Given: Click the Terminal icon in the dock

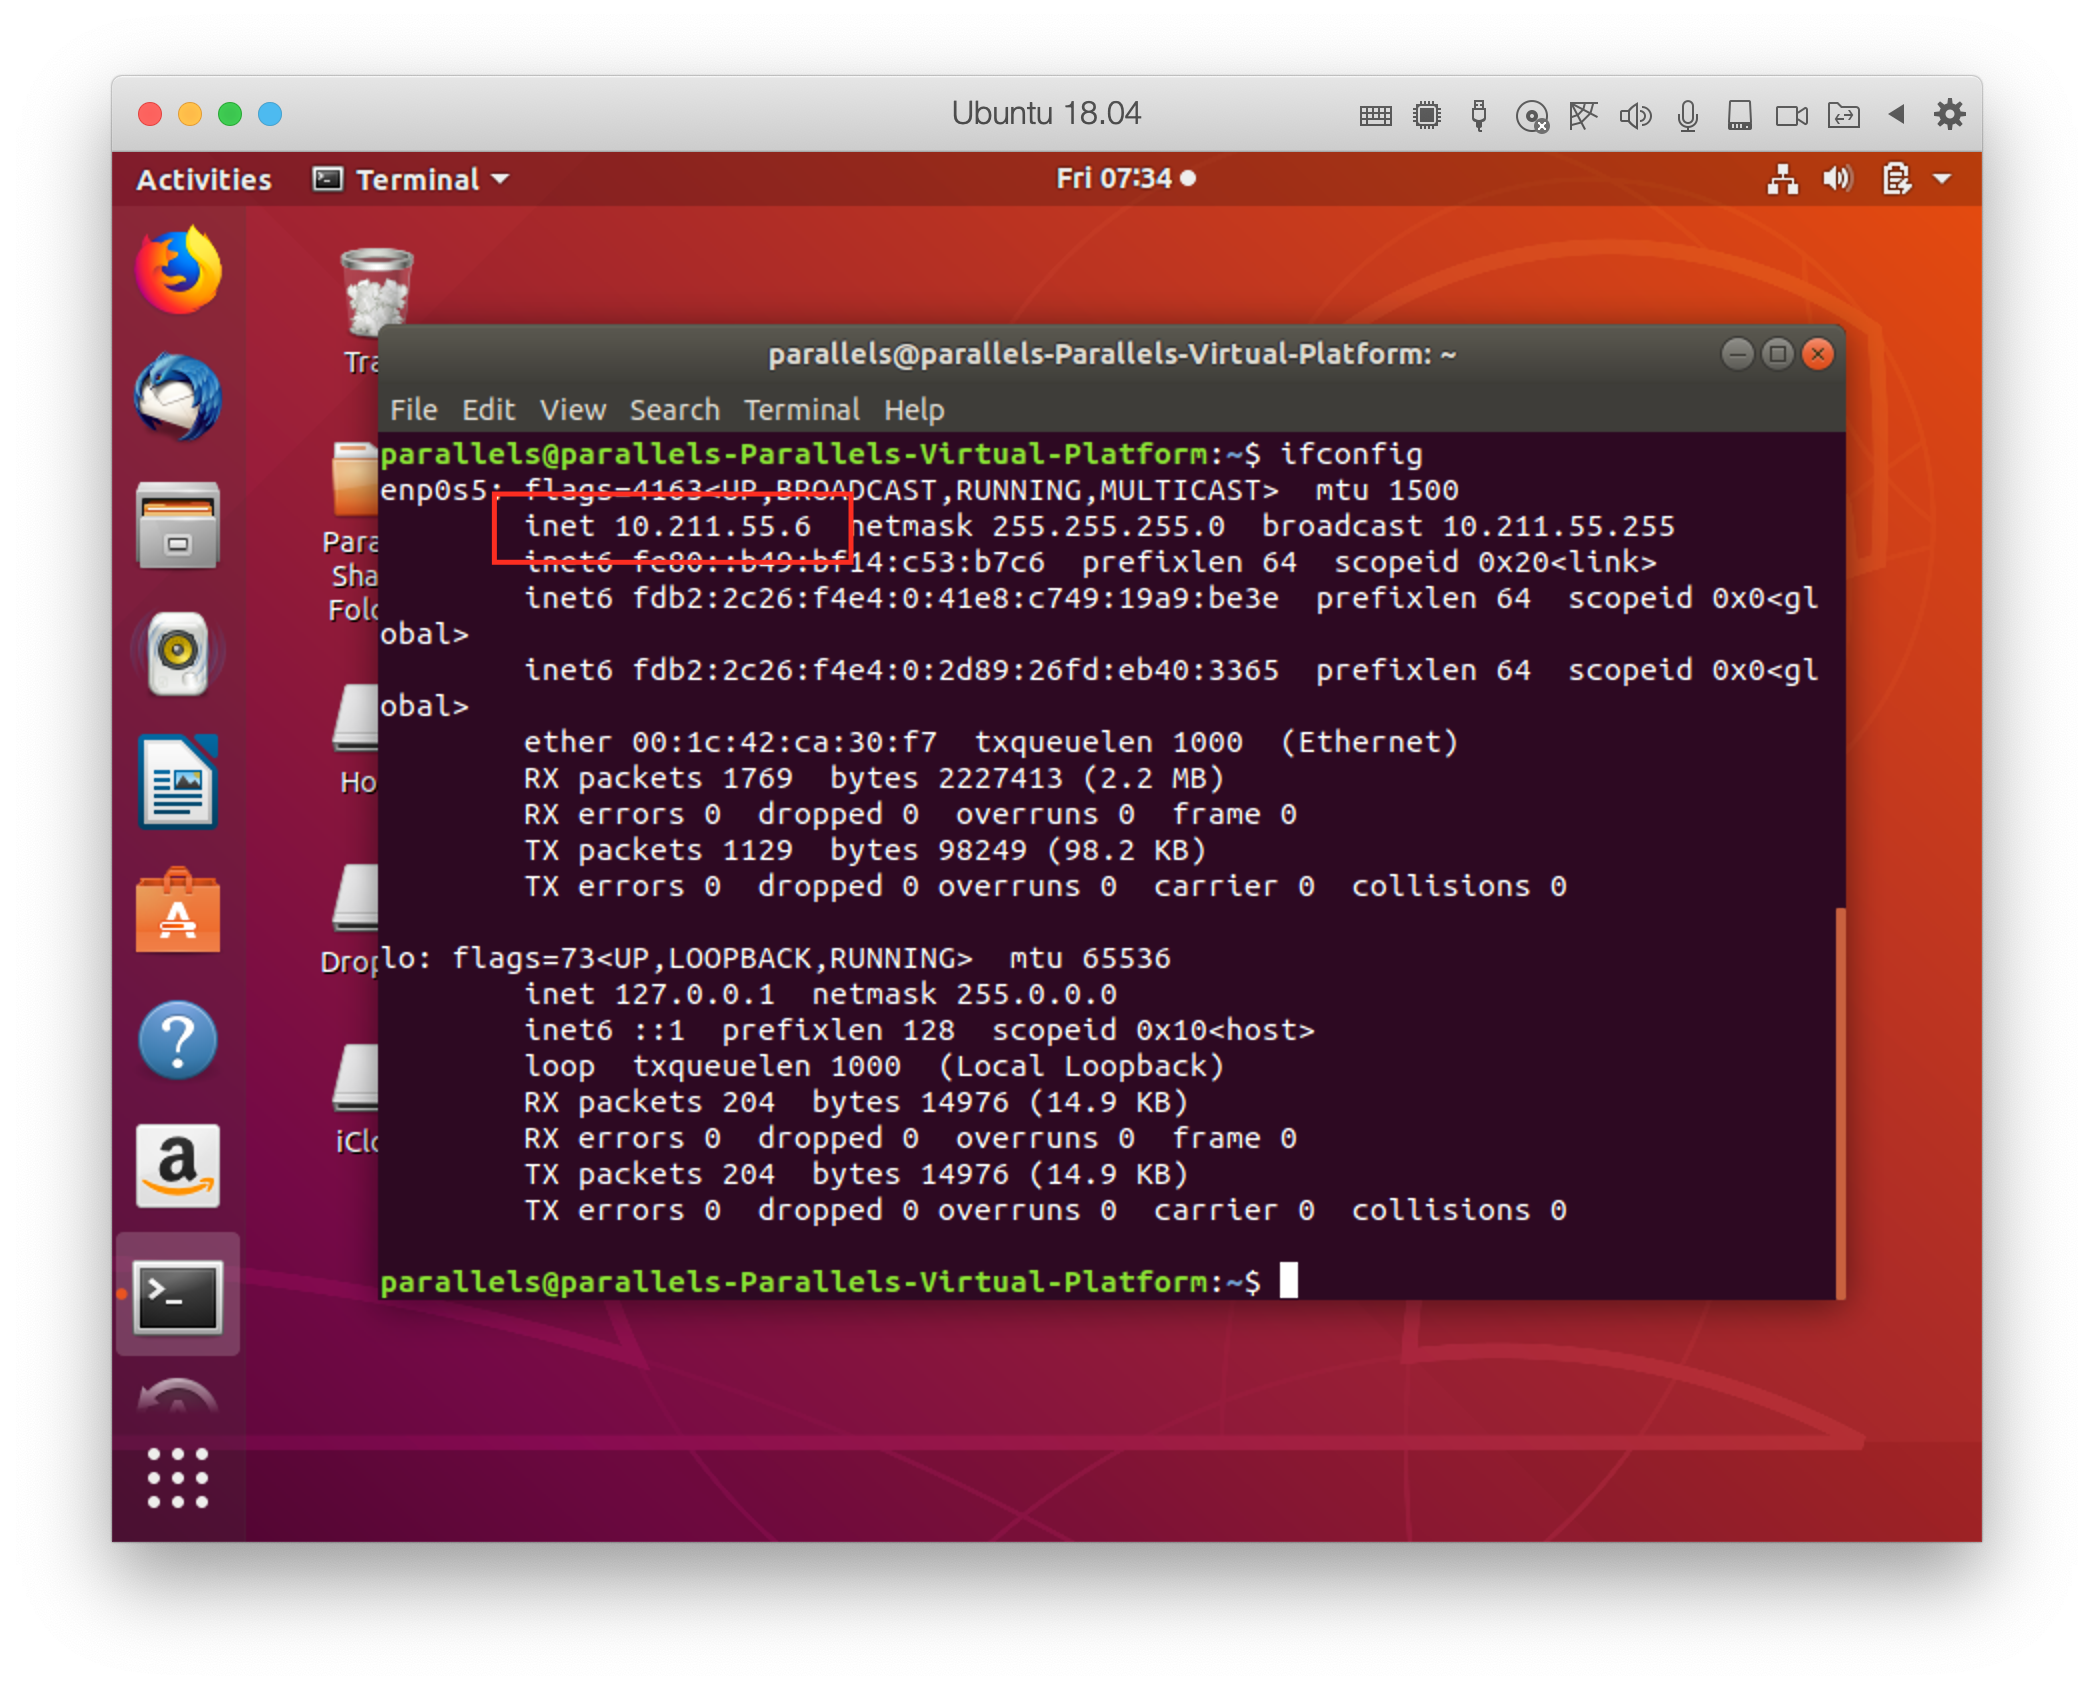Looking at the screenshot, I should (178, 1296).
